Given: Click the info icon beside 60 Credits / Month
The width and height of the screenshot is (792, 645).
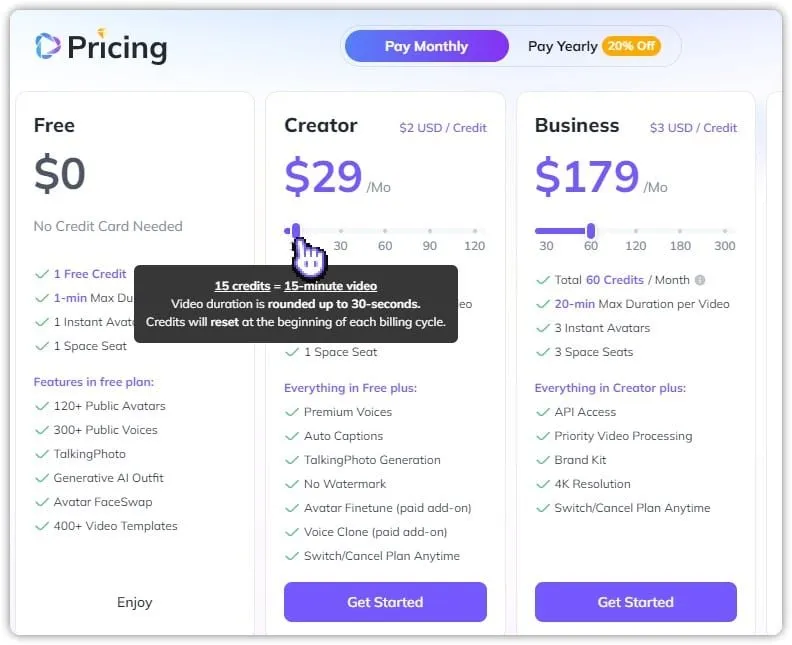Looking at the screenshot, I should [700, 280].
